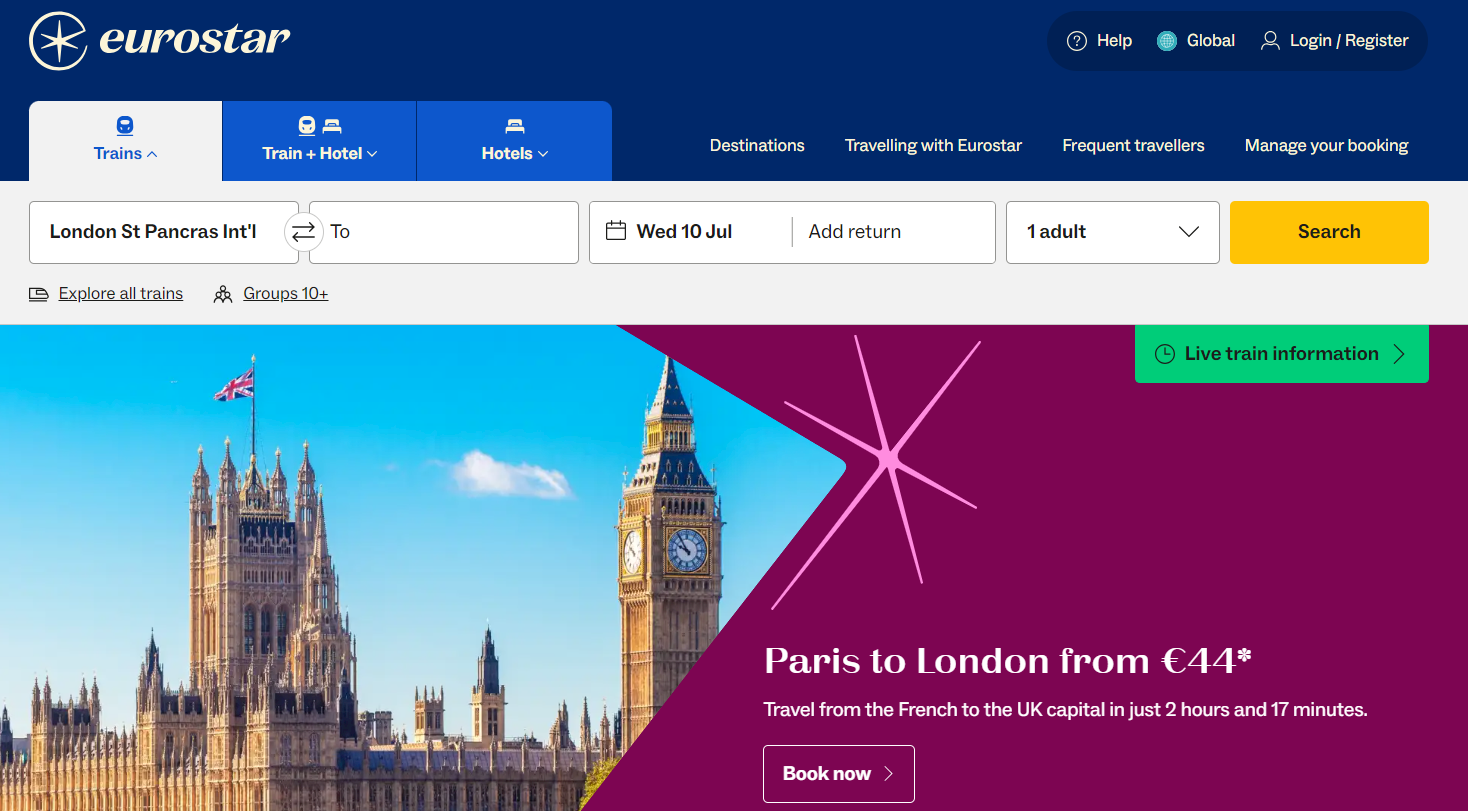The image size is (1468, 811).
Task: Open the calendar icon beside Wed 10 Jul
Action: pos(616,231)
